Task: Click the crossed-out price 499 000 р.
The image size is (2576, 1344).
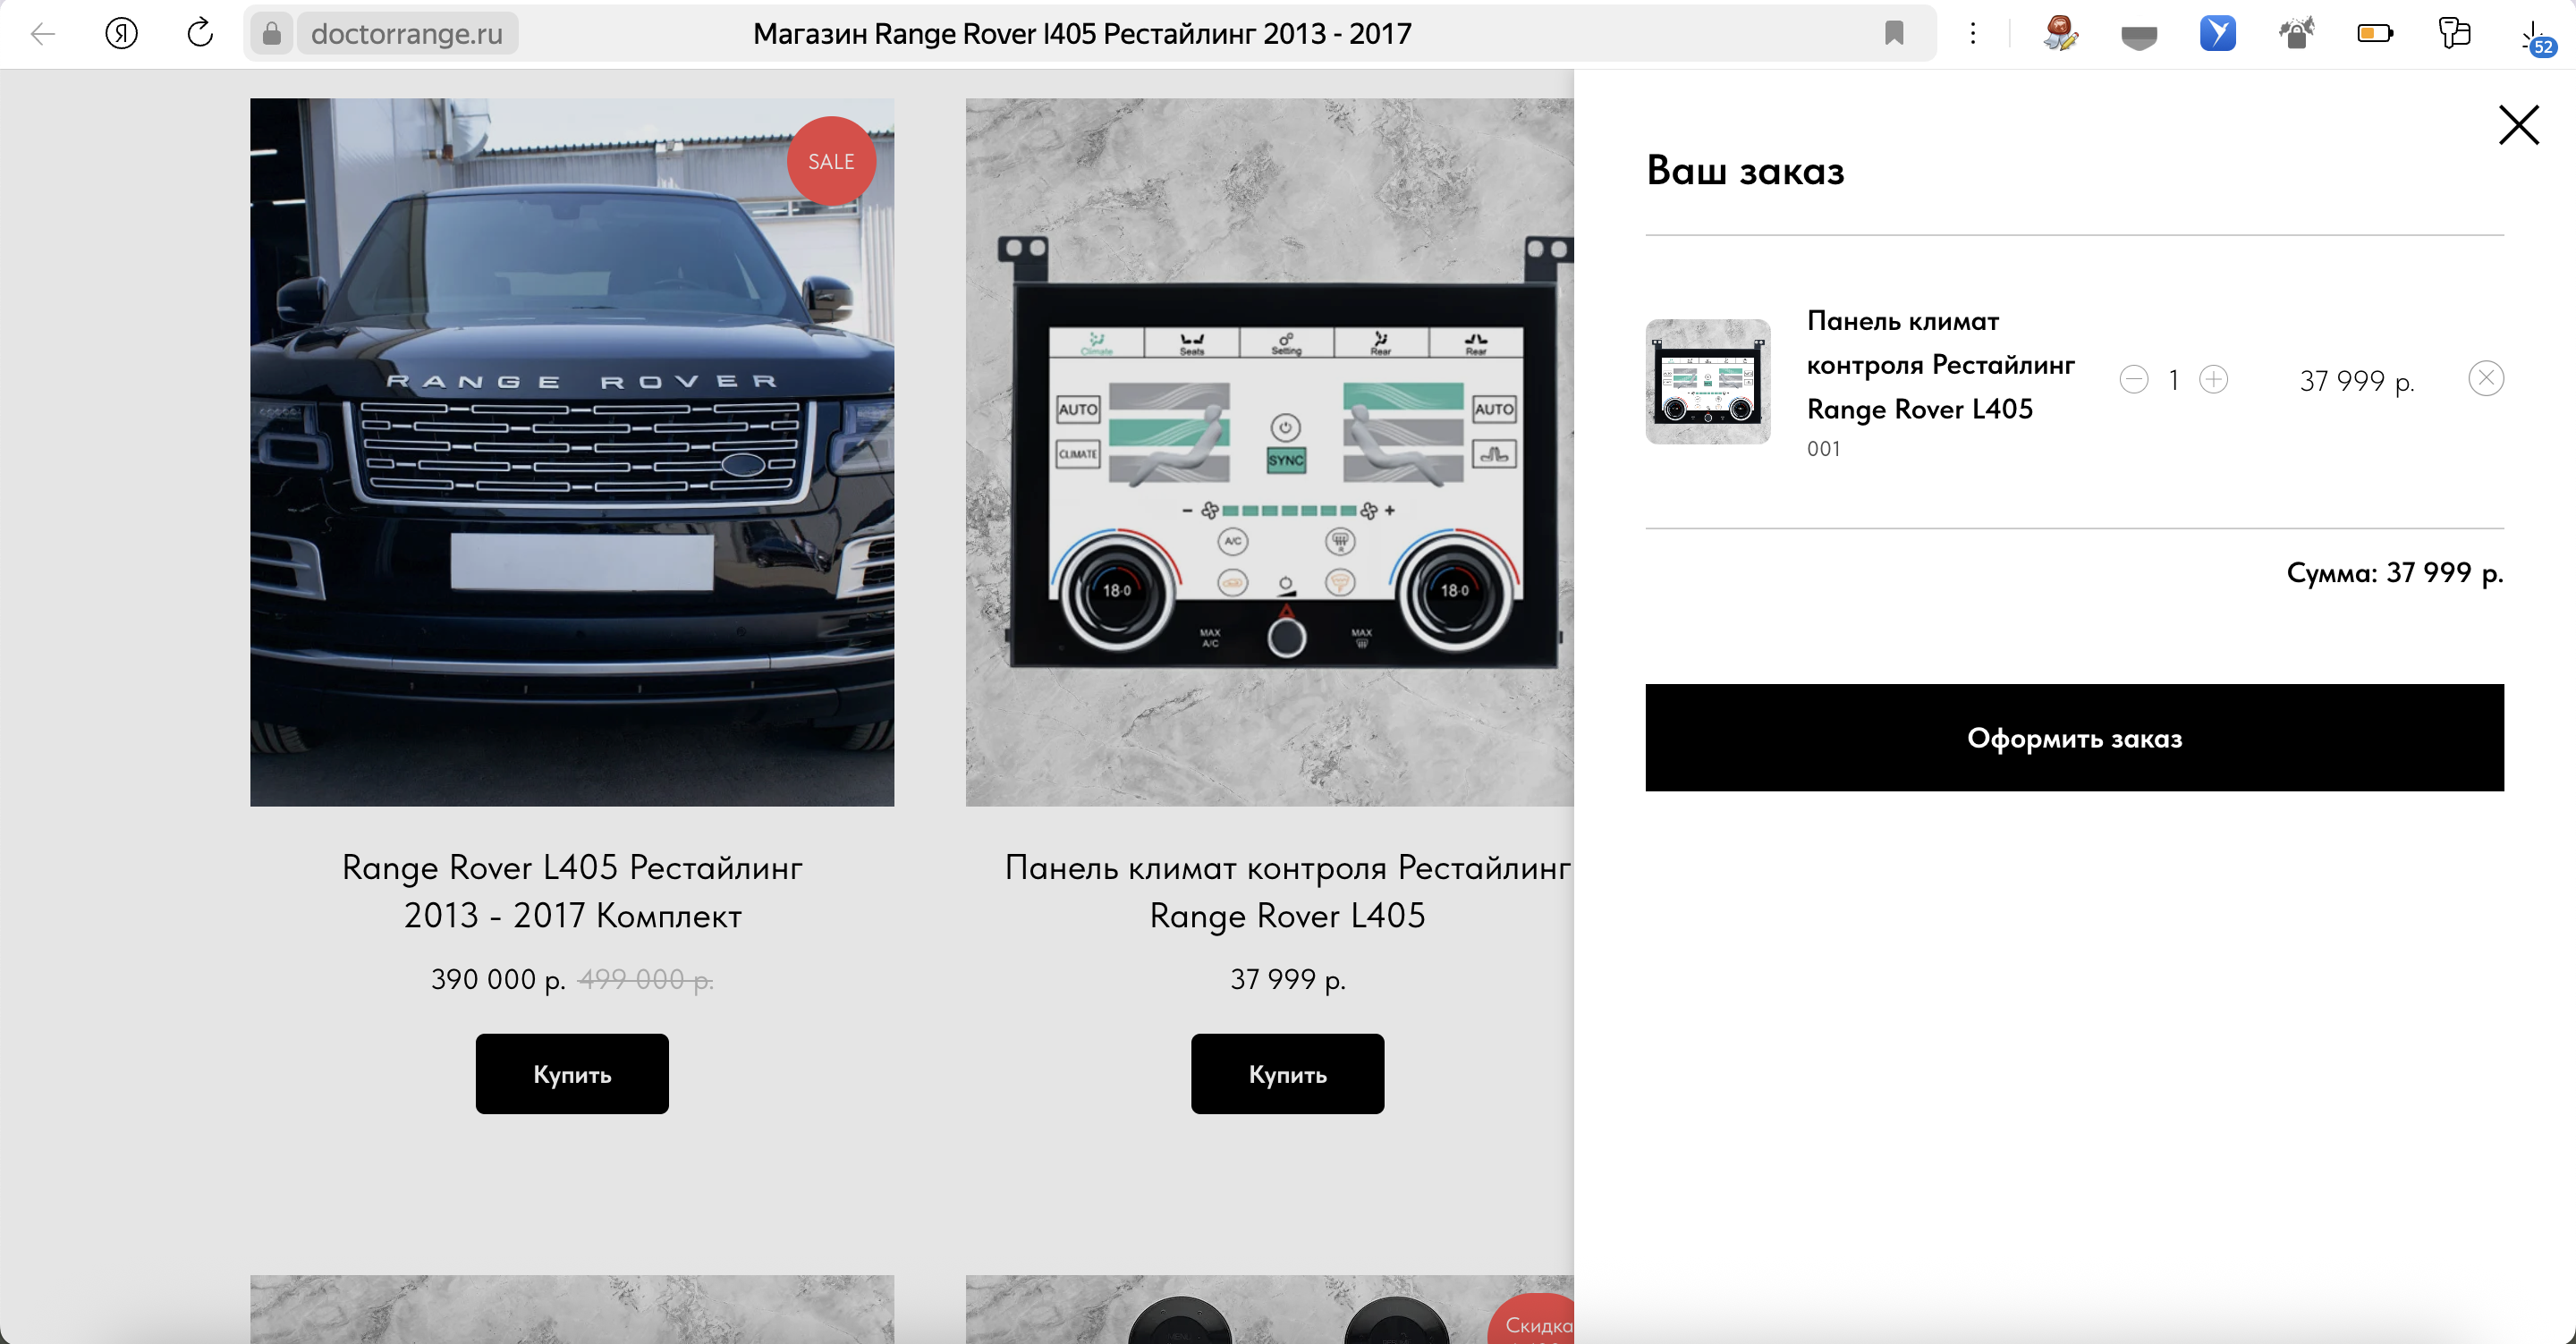Action: click(646, 979)
